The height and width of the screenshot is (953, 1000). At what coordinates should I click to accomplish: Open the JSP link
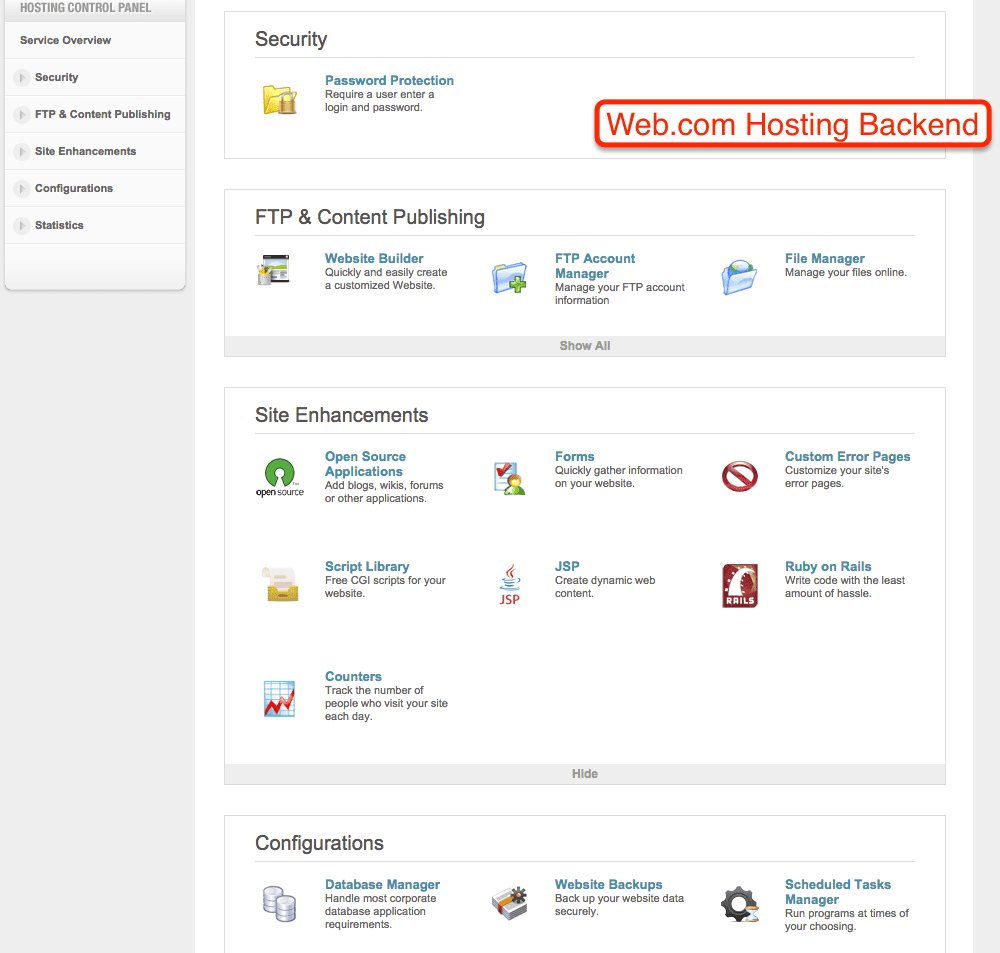point(567,566)
